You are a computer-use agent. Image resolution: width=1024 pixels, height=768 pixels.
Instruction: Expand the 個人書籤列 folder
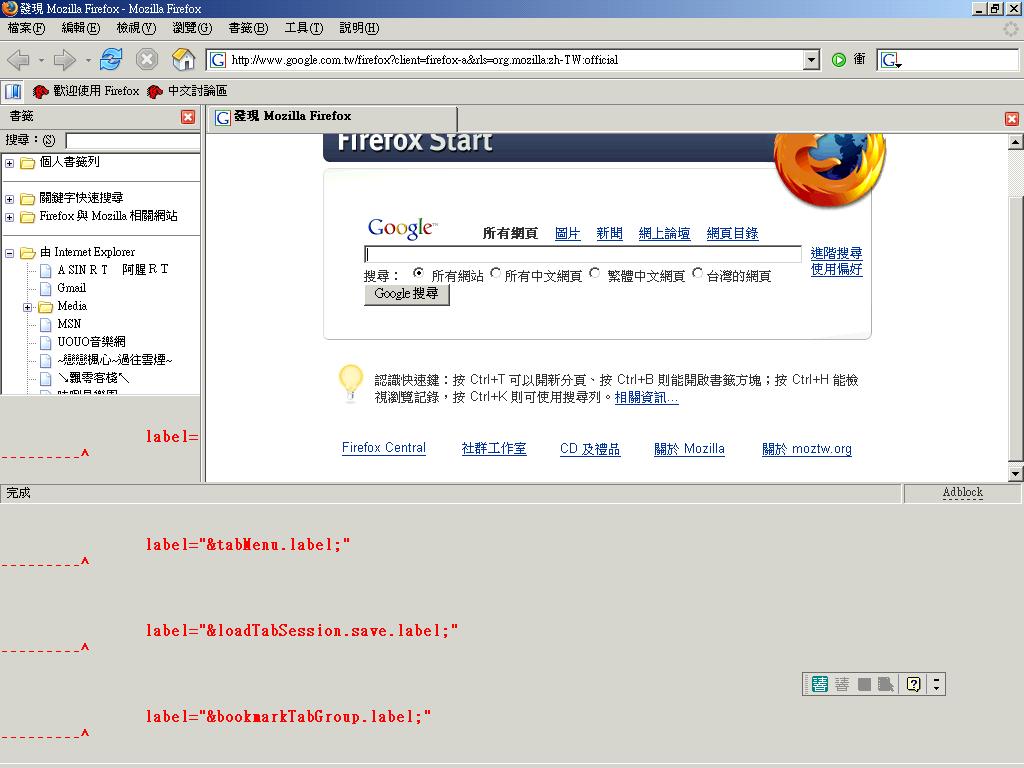click(x=10, y=163)
